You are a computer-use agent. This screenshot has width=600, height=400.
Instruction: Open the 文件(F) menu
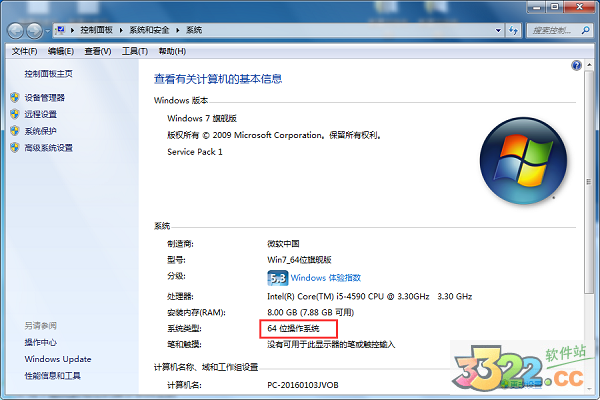24,51
